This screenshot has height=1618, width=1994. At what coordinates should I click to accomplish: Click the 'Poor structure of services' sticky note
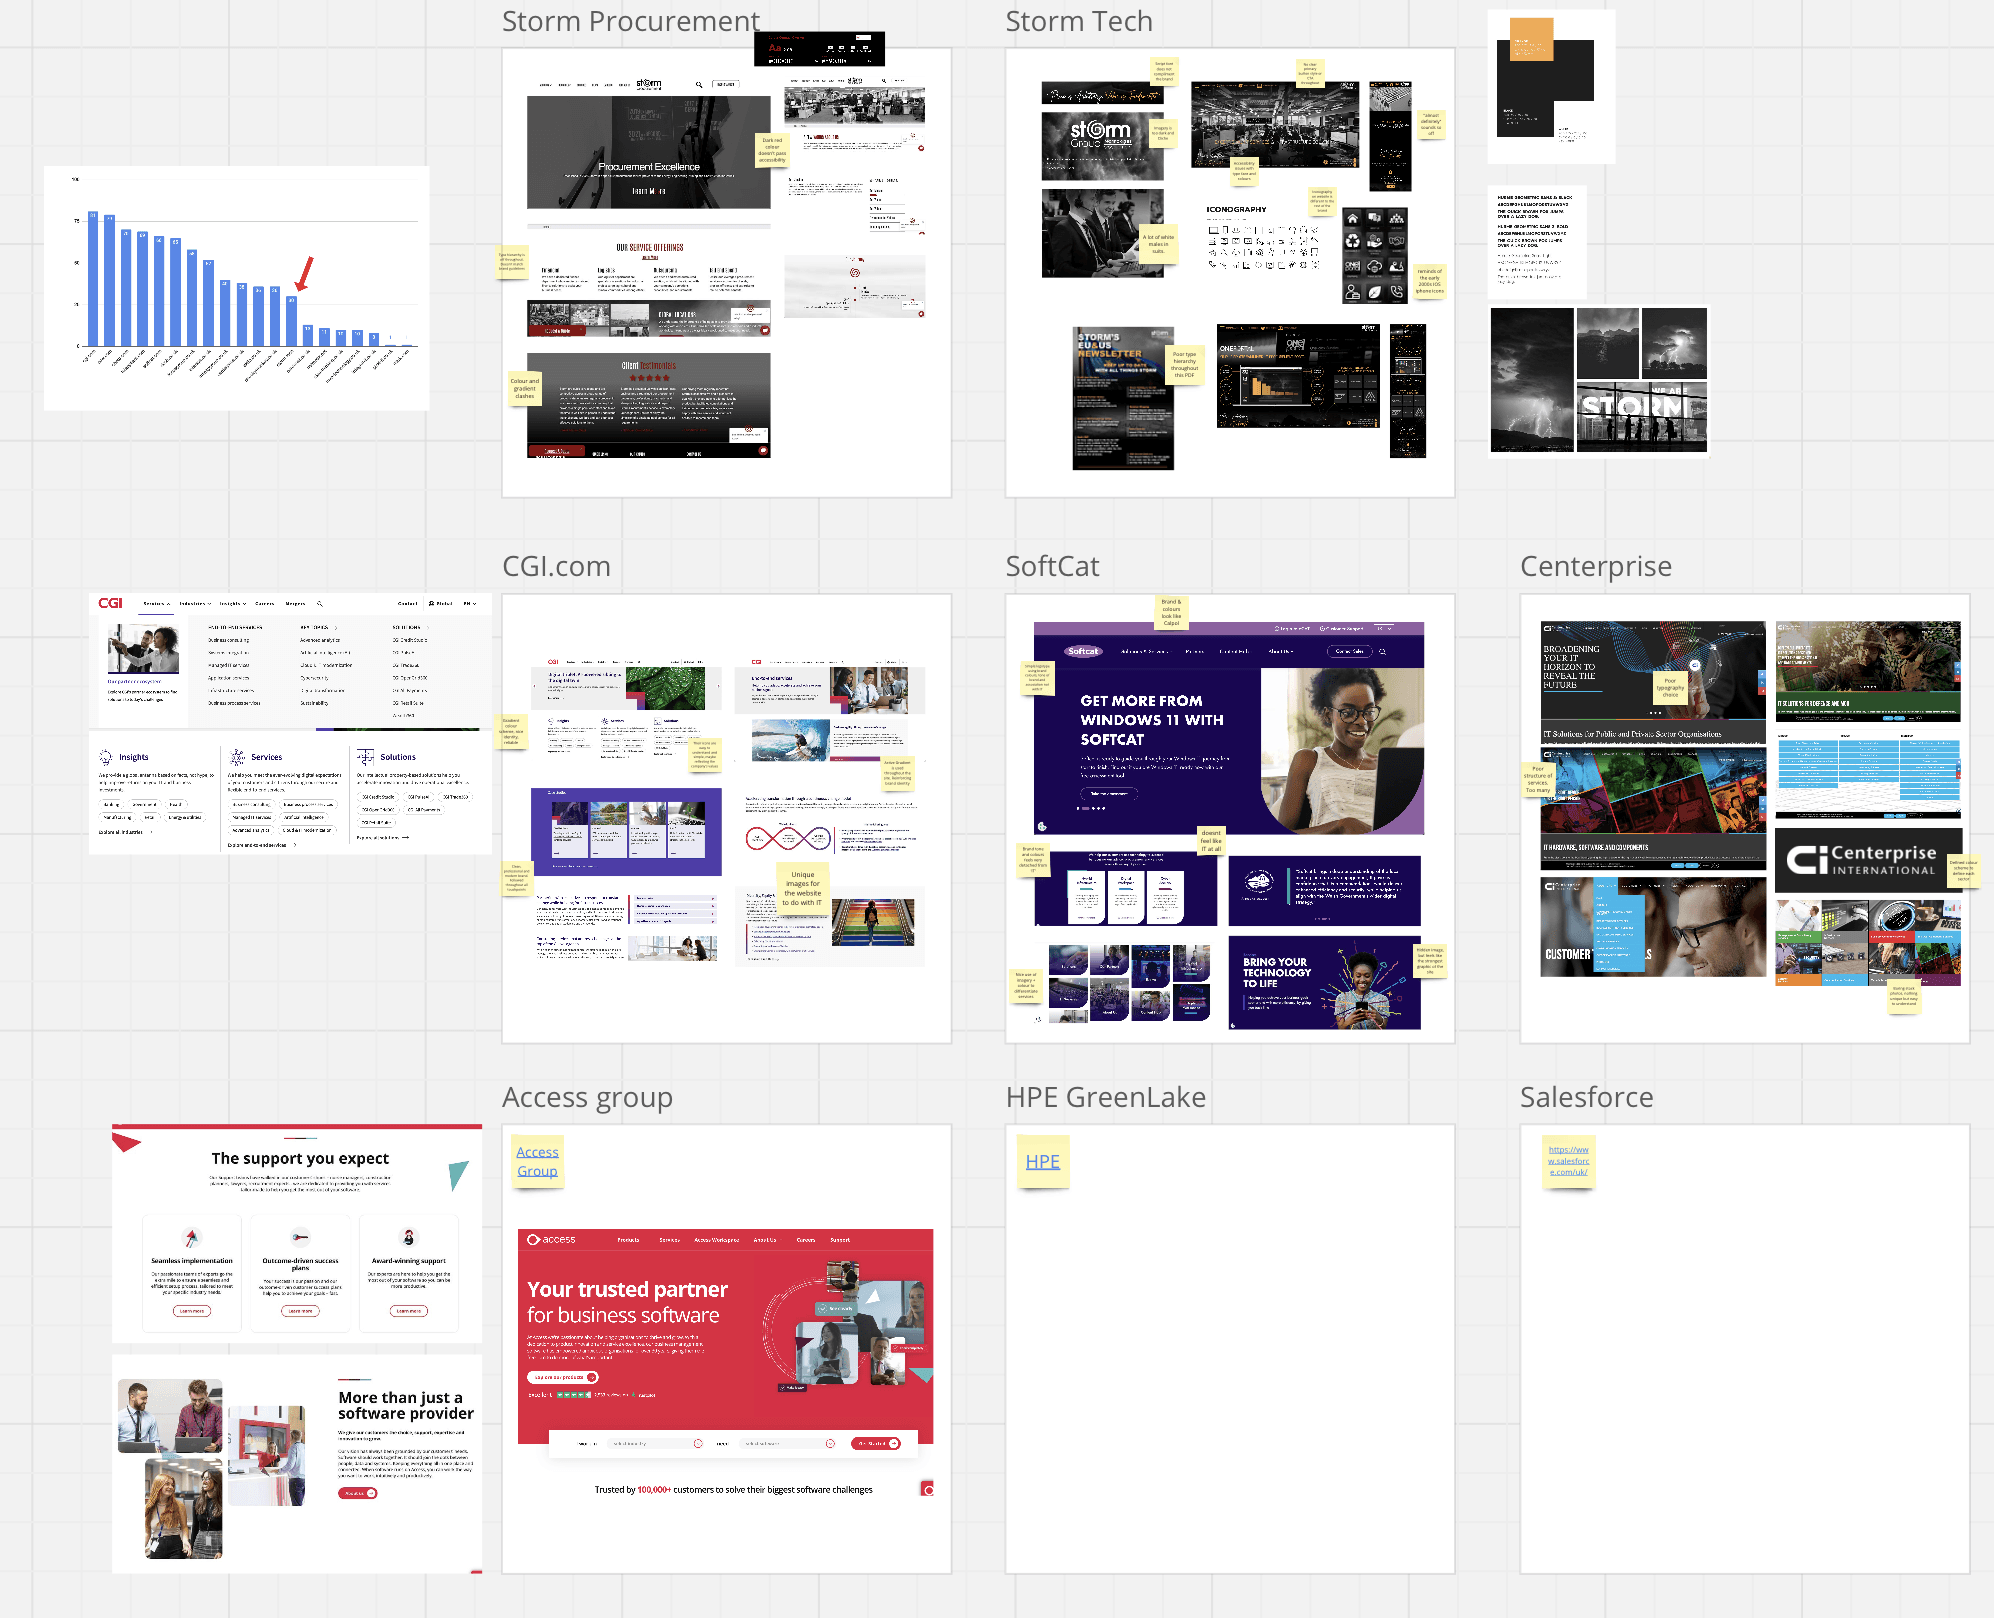(1537, 781)
